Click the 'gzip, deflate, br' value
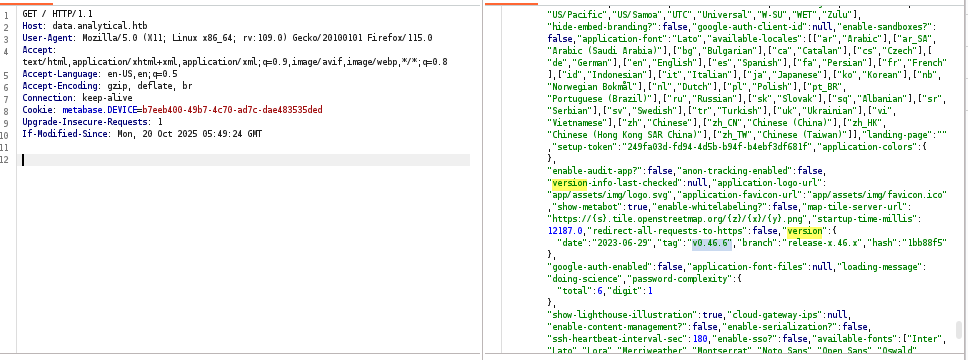 pyautogui.click(x=149, y=86)
